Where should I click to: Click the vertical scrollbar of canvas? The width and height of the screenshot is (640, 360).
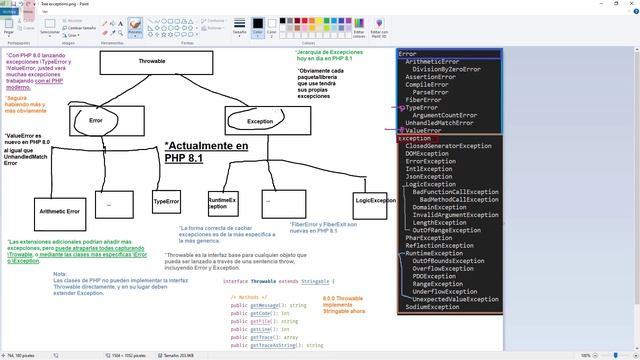point(637,178)
